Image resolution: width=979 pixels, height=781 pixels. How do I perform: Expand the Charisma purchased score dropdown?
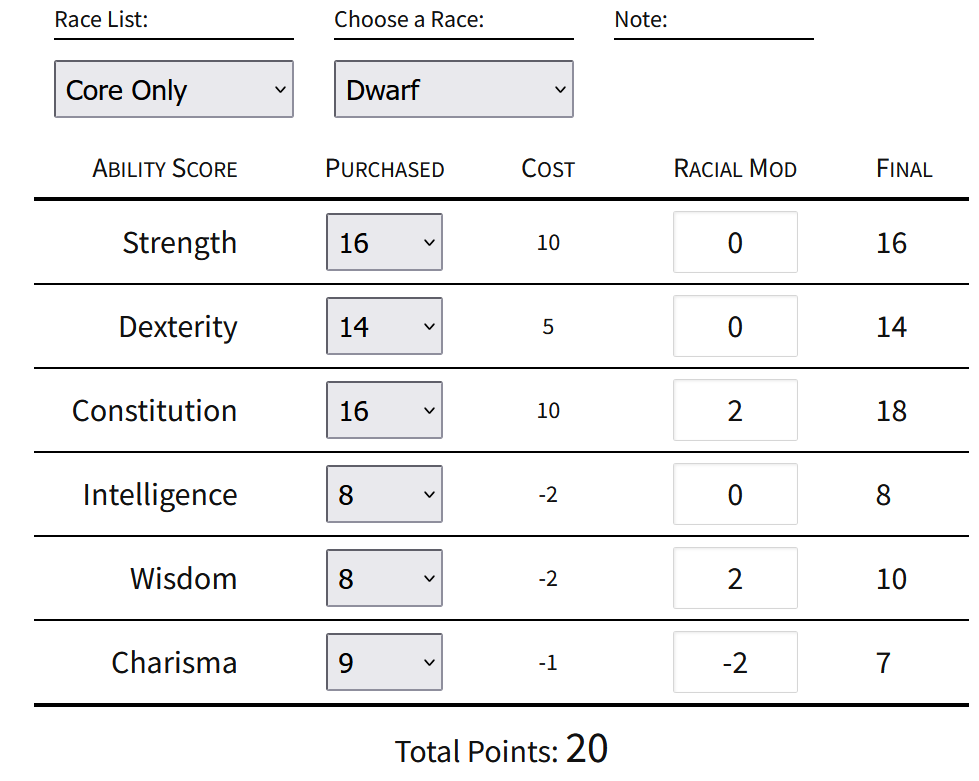click(384, 662)
